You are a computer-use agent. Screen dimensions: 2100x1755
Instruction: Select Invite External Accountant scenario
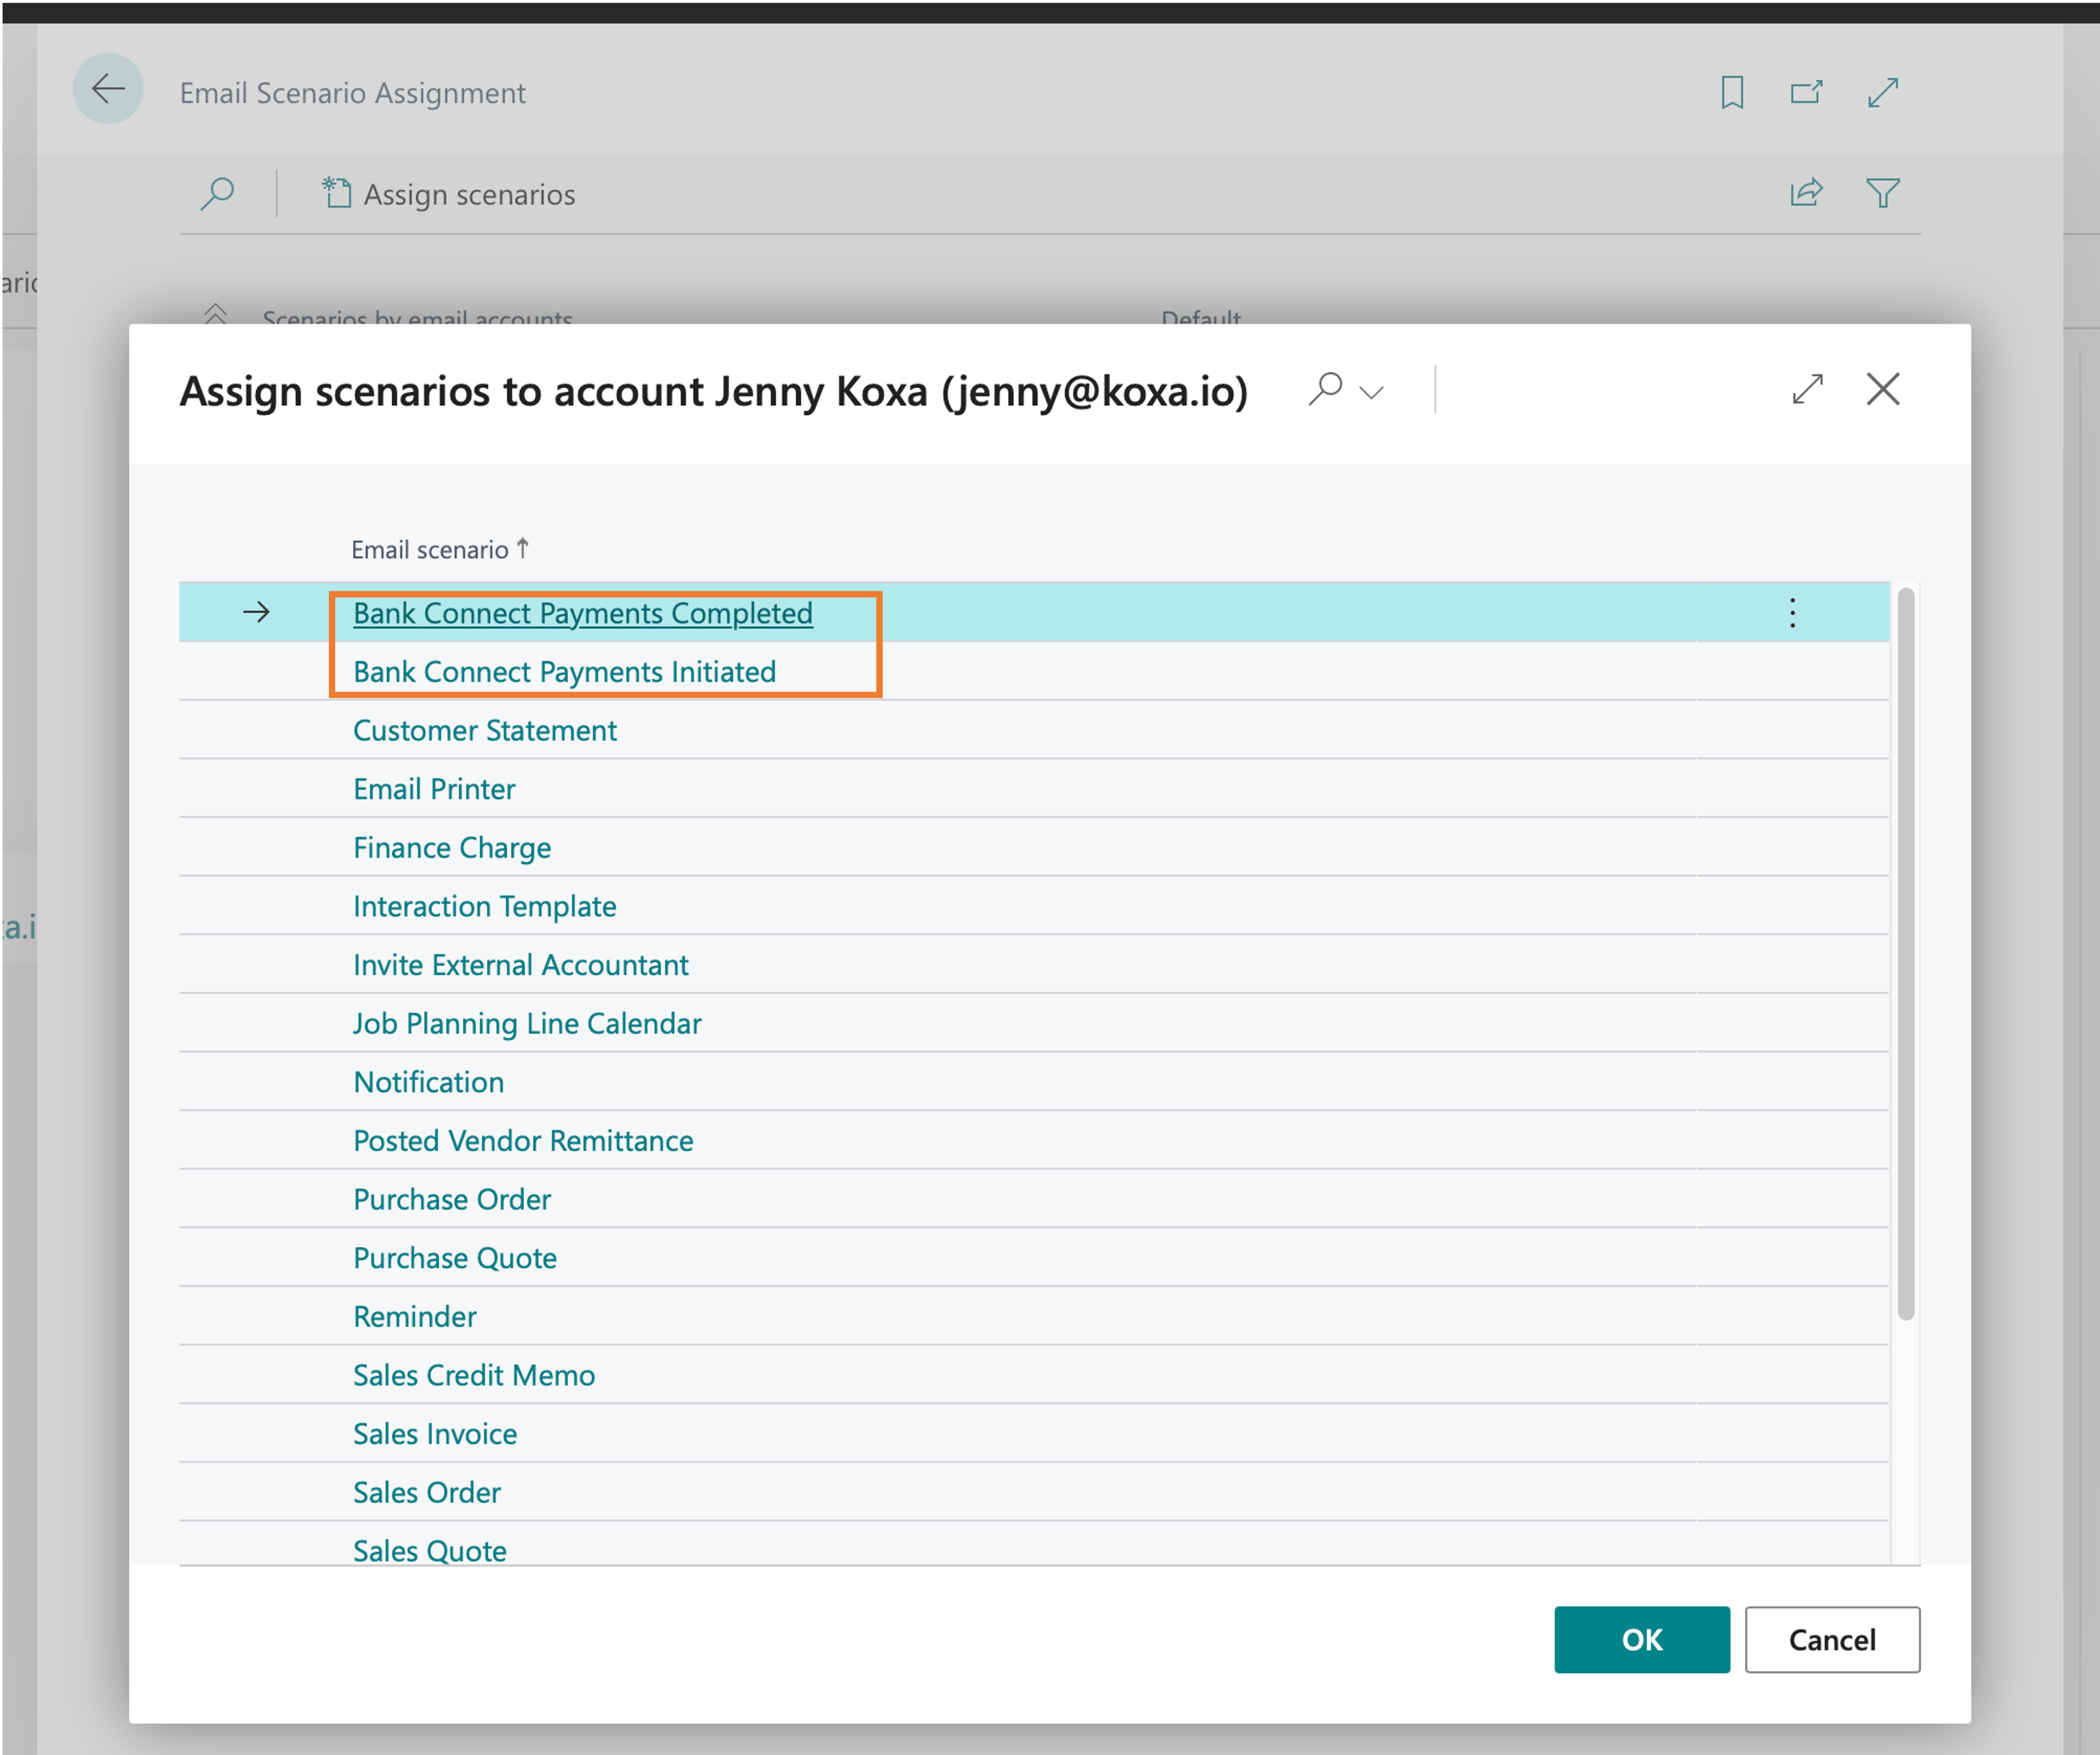tap(521, 965)
